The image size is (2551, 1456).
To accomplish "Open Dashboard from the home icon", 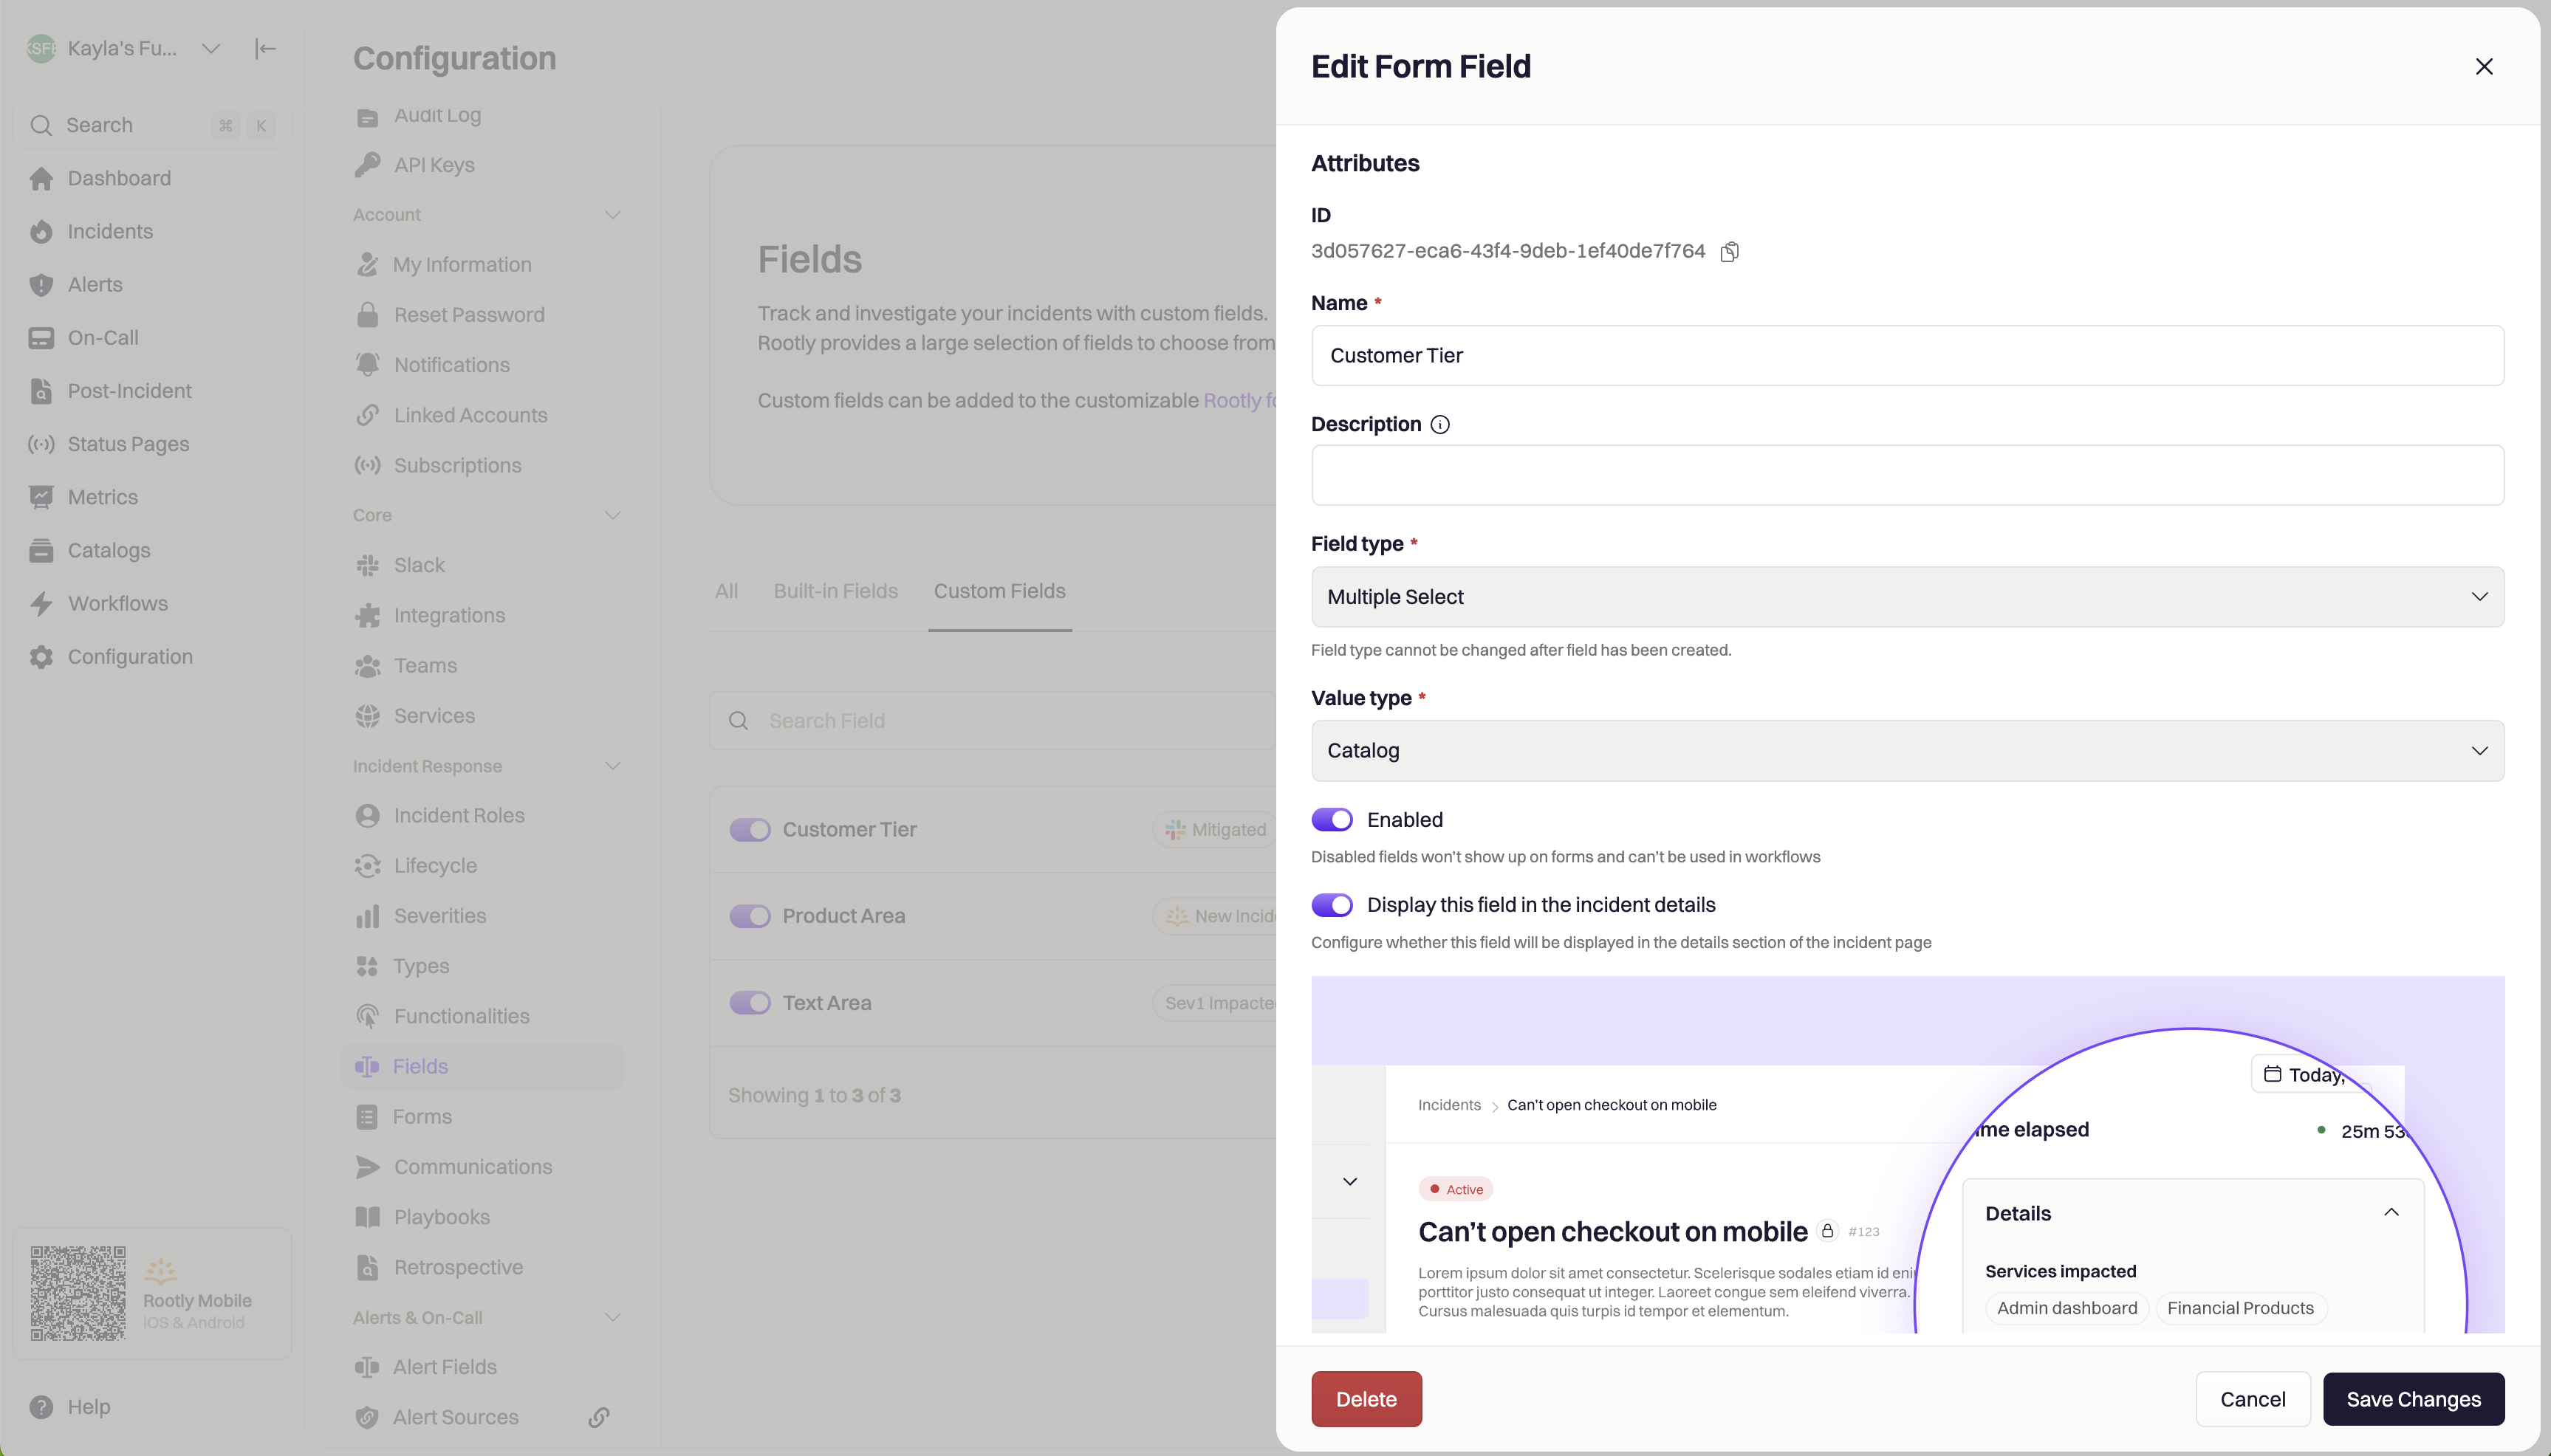I will (x=41, y=178).
